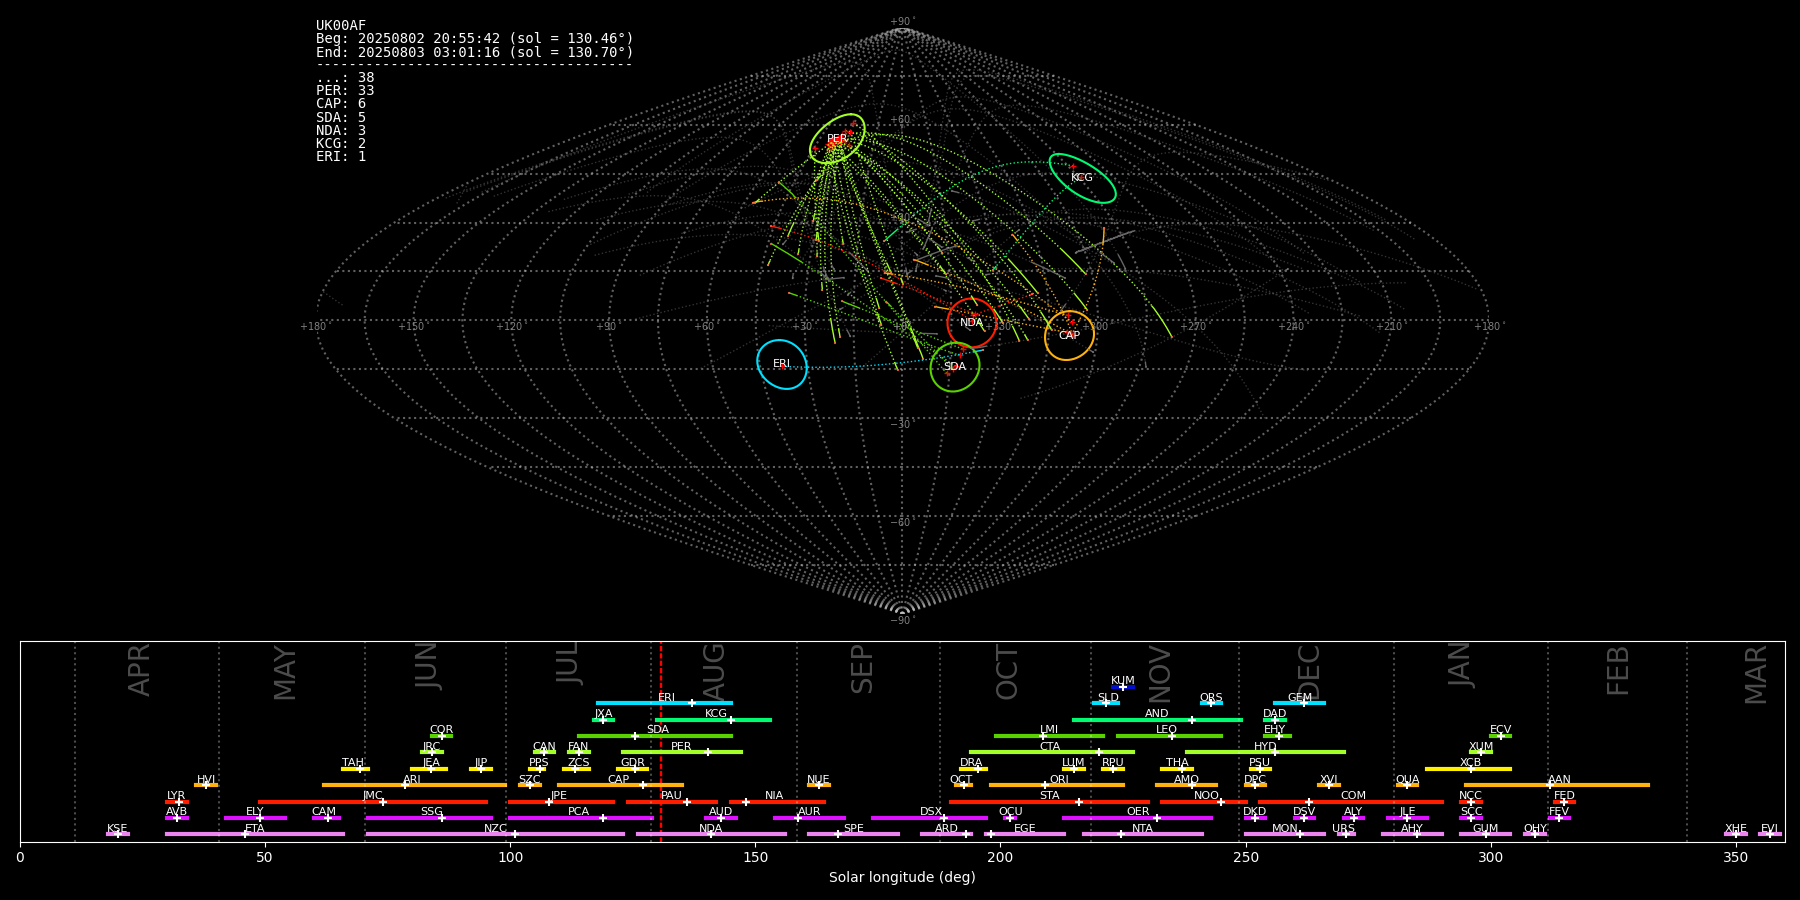Viewport: 1800px width, 900px height.
Task: Select the KCG radiant ellipse on the map
Action: (x=1082, y=178)
